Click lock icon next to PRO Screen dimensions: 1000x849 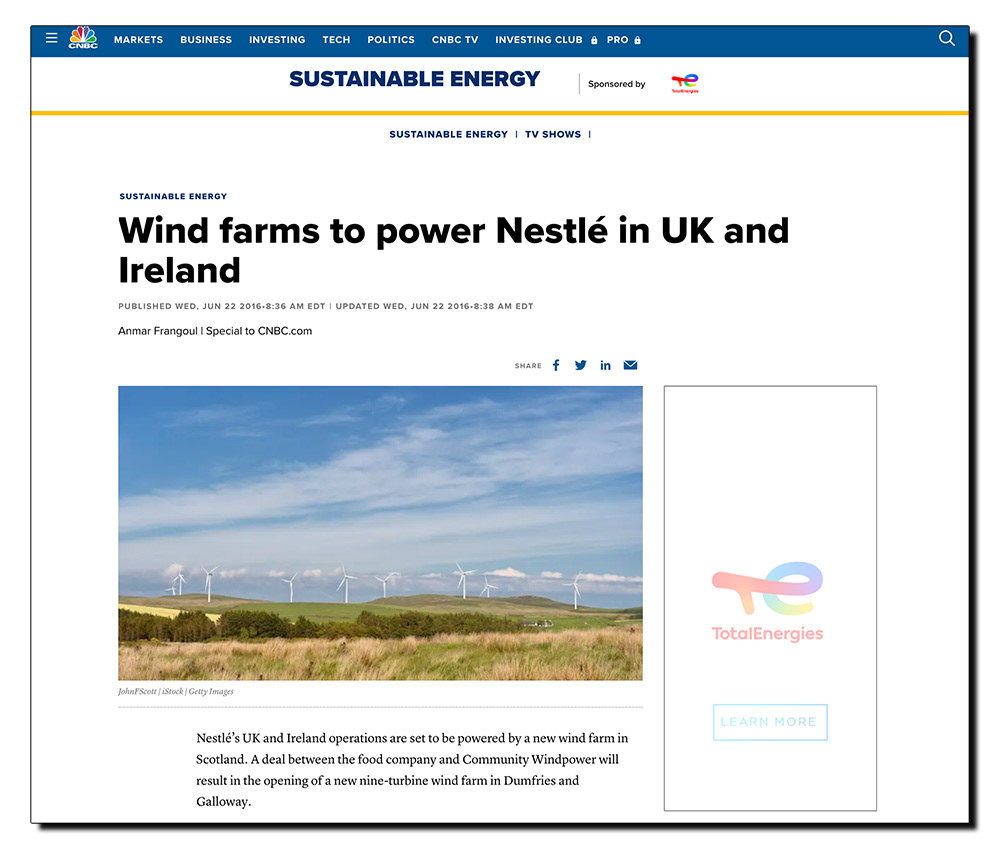(637, 40)
